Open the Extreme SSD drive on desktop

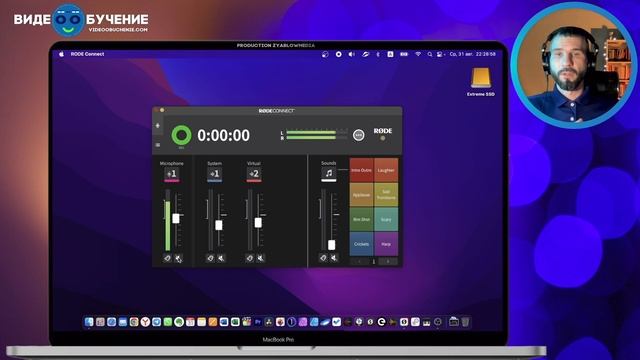(481, 82)
